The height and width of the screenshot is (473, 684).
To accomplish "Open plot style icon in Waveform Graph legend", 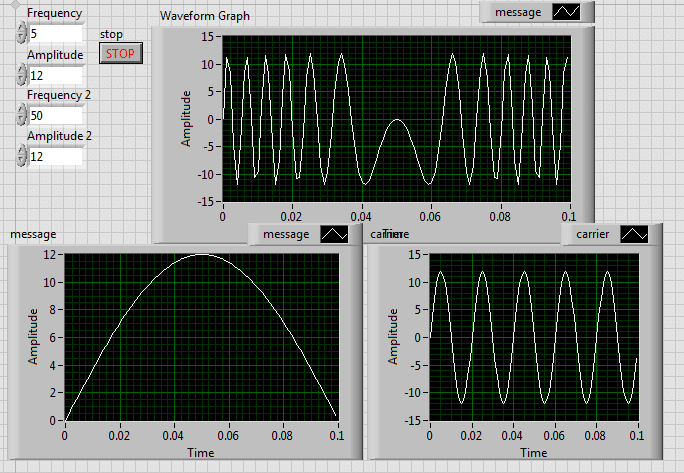I will tap(566, 12).
